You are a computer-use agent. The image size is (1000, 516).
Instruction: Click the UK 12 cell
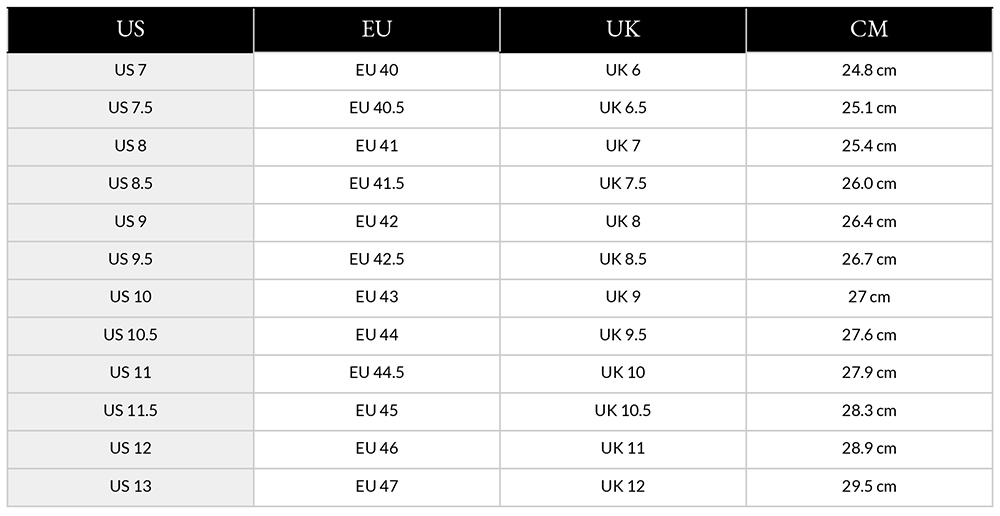(x=623, y=487)
